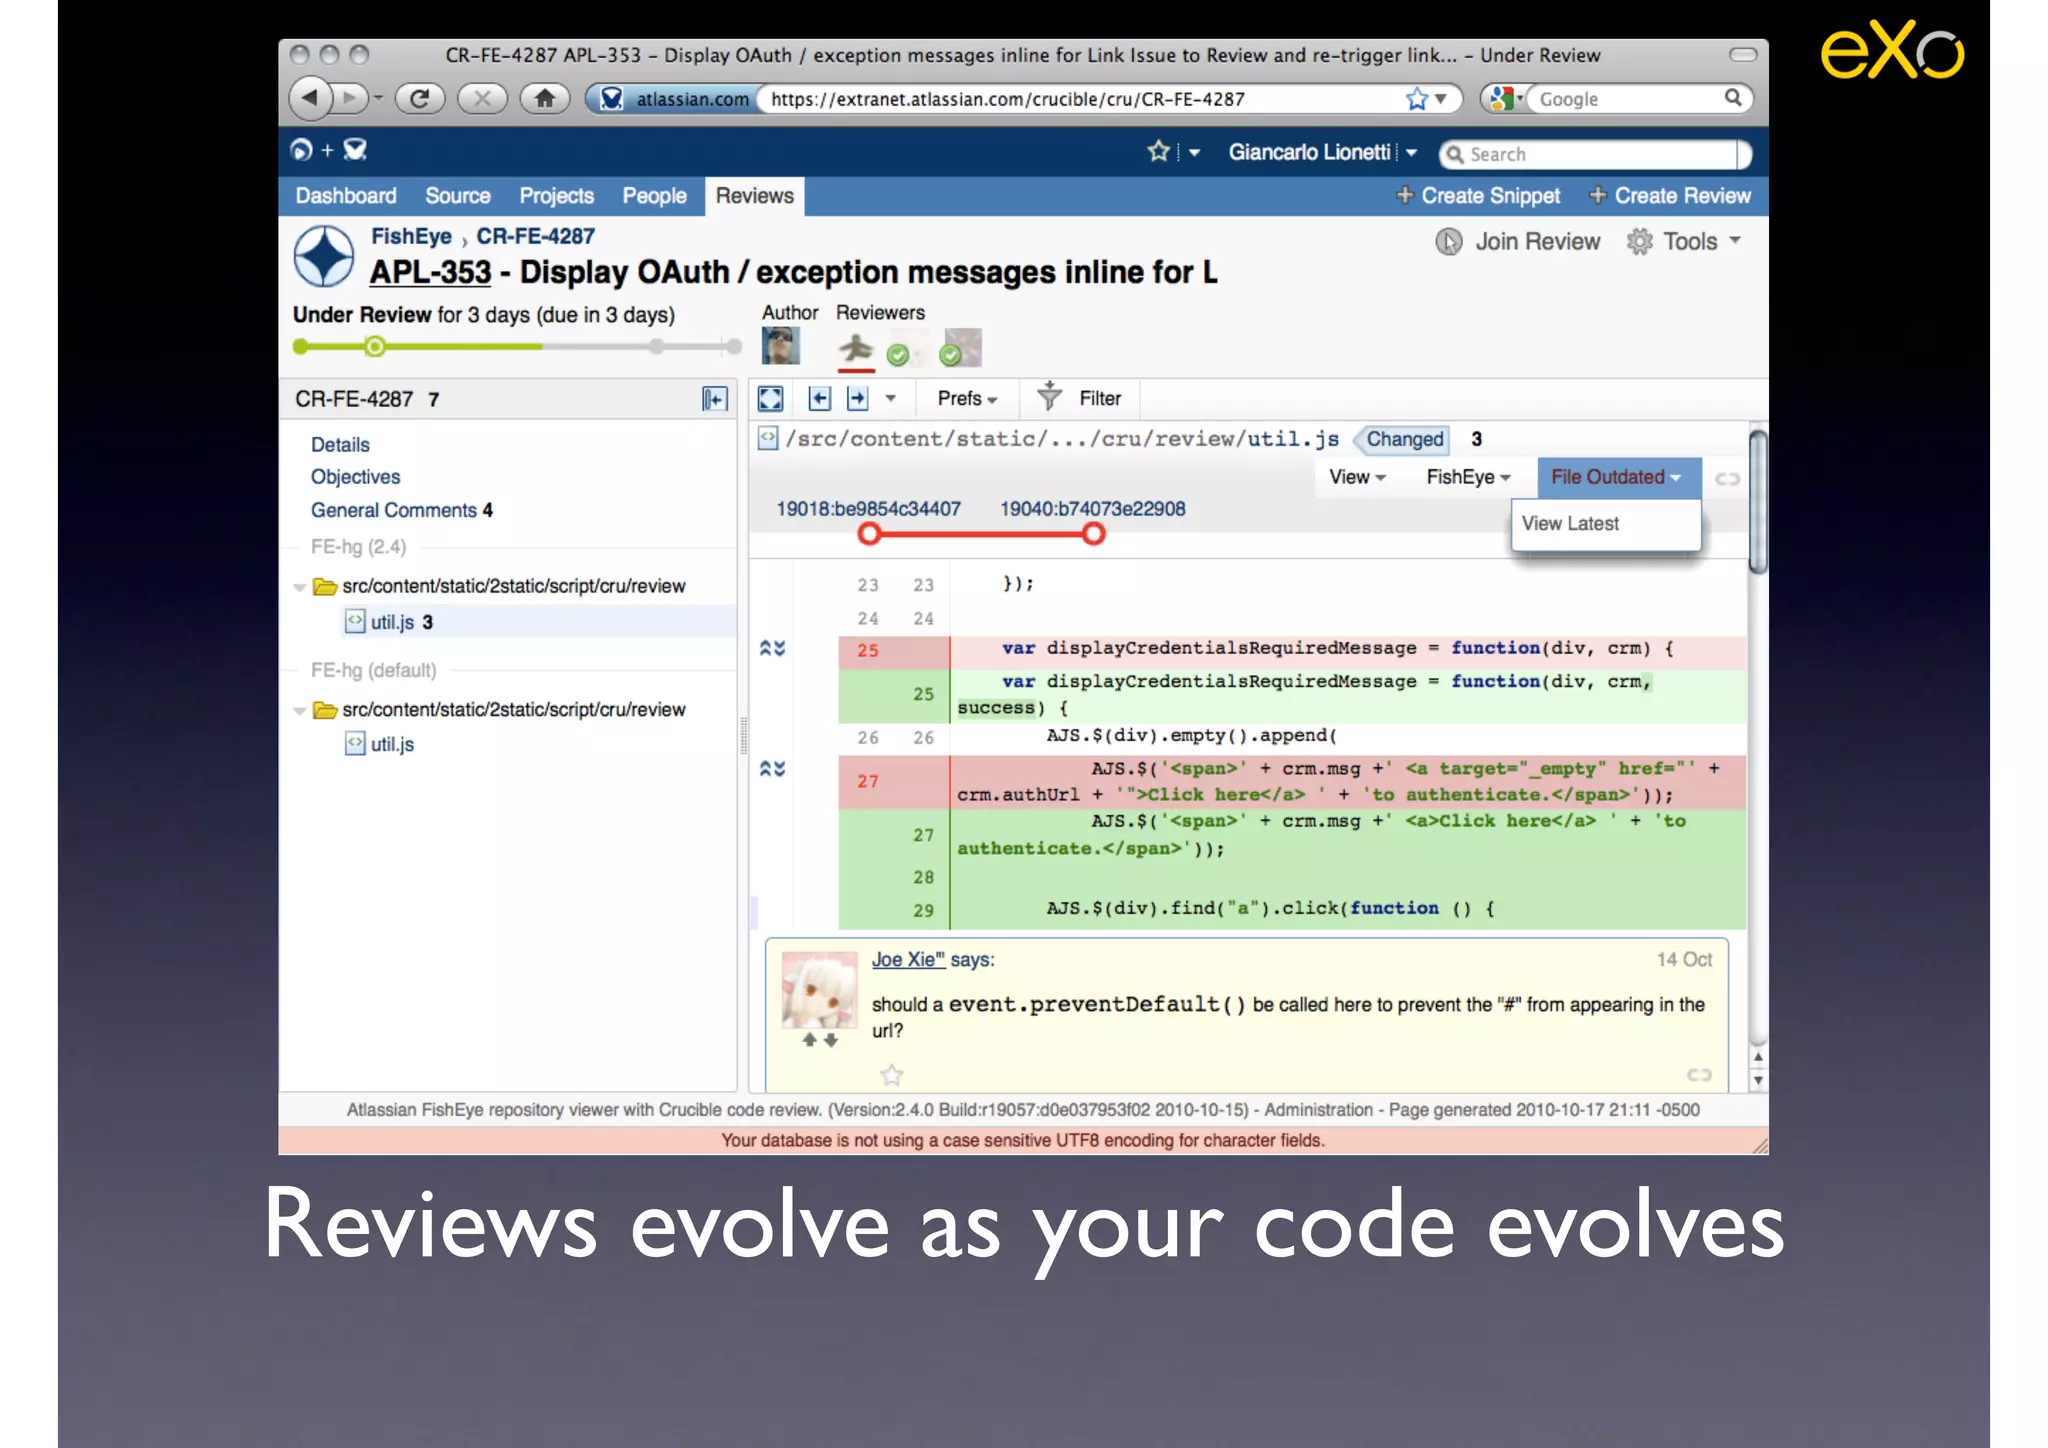Reload the page with refresh icon
This screenshot has height=1448, width=2048.
420,98
